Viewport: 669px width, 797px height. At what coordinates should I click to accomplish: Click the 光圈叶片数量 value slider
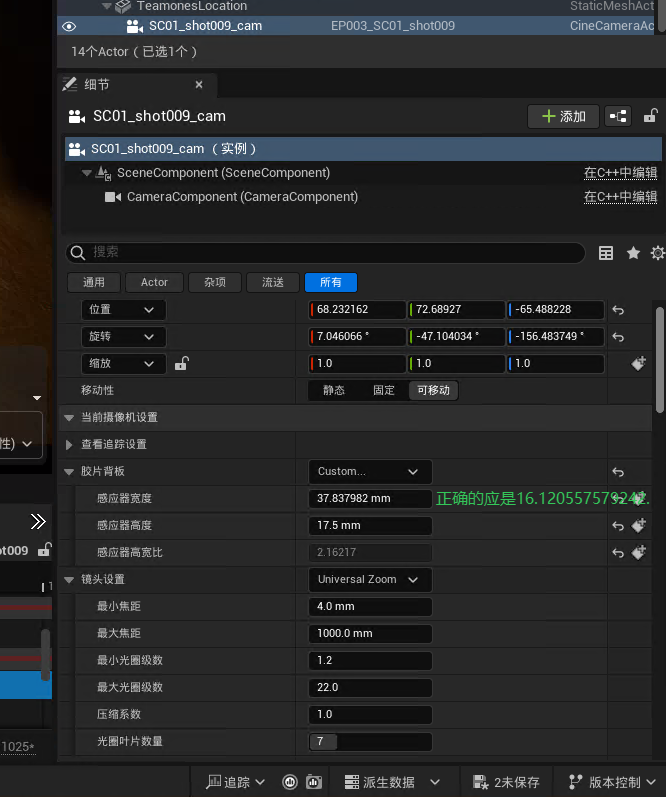click(x=369, y=741)
